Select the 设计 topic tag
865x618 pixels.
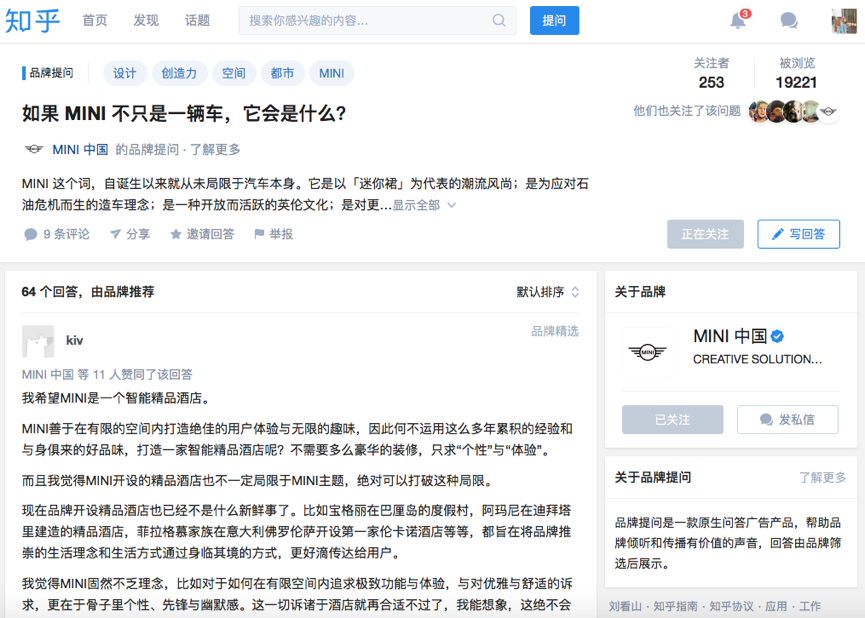pos(125,73)
